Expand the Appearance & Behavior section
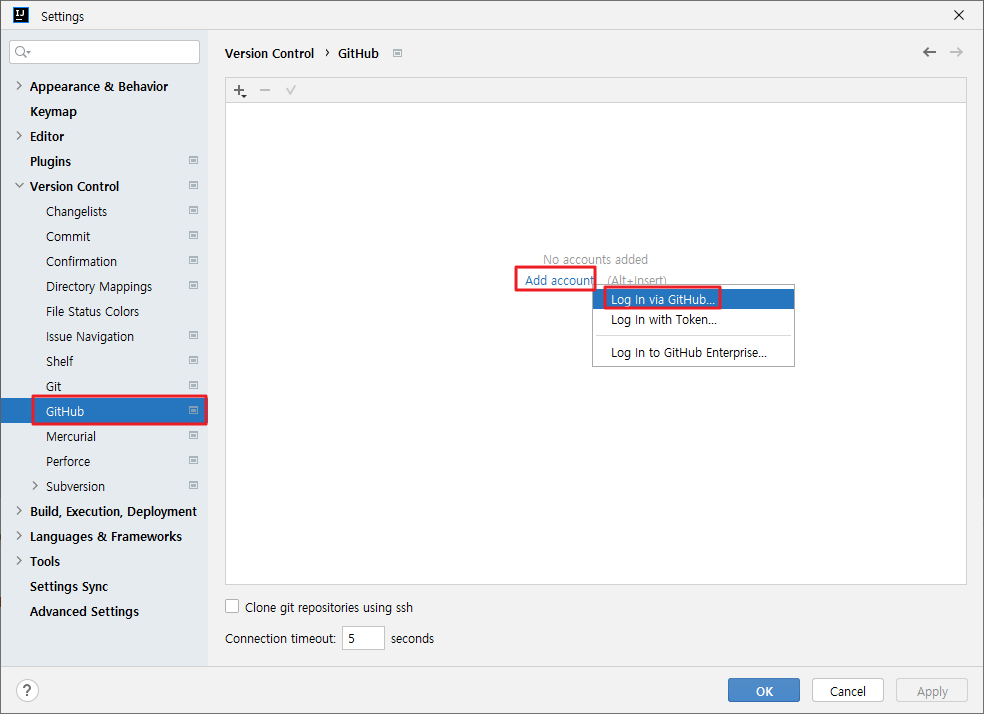 coord(19,86)
